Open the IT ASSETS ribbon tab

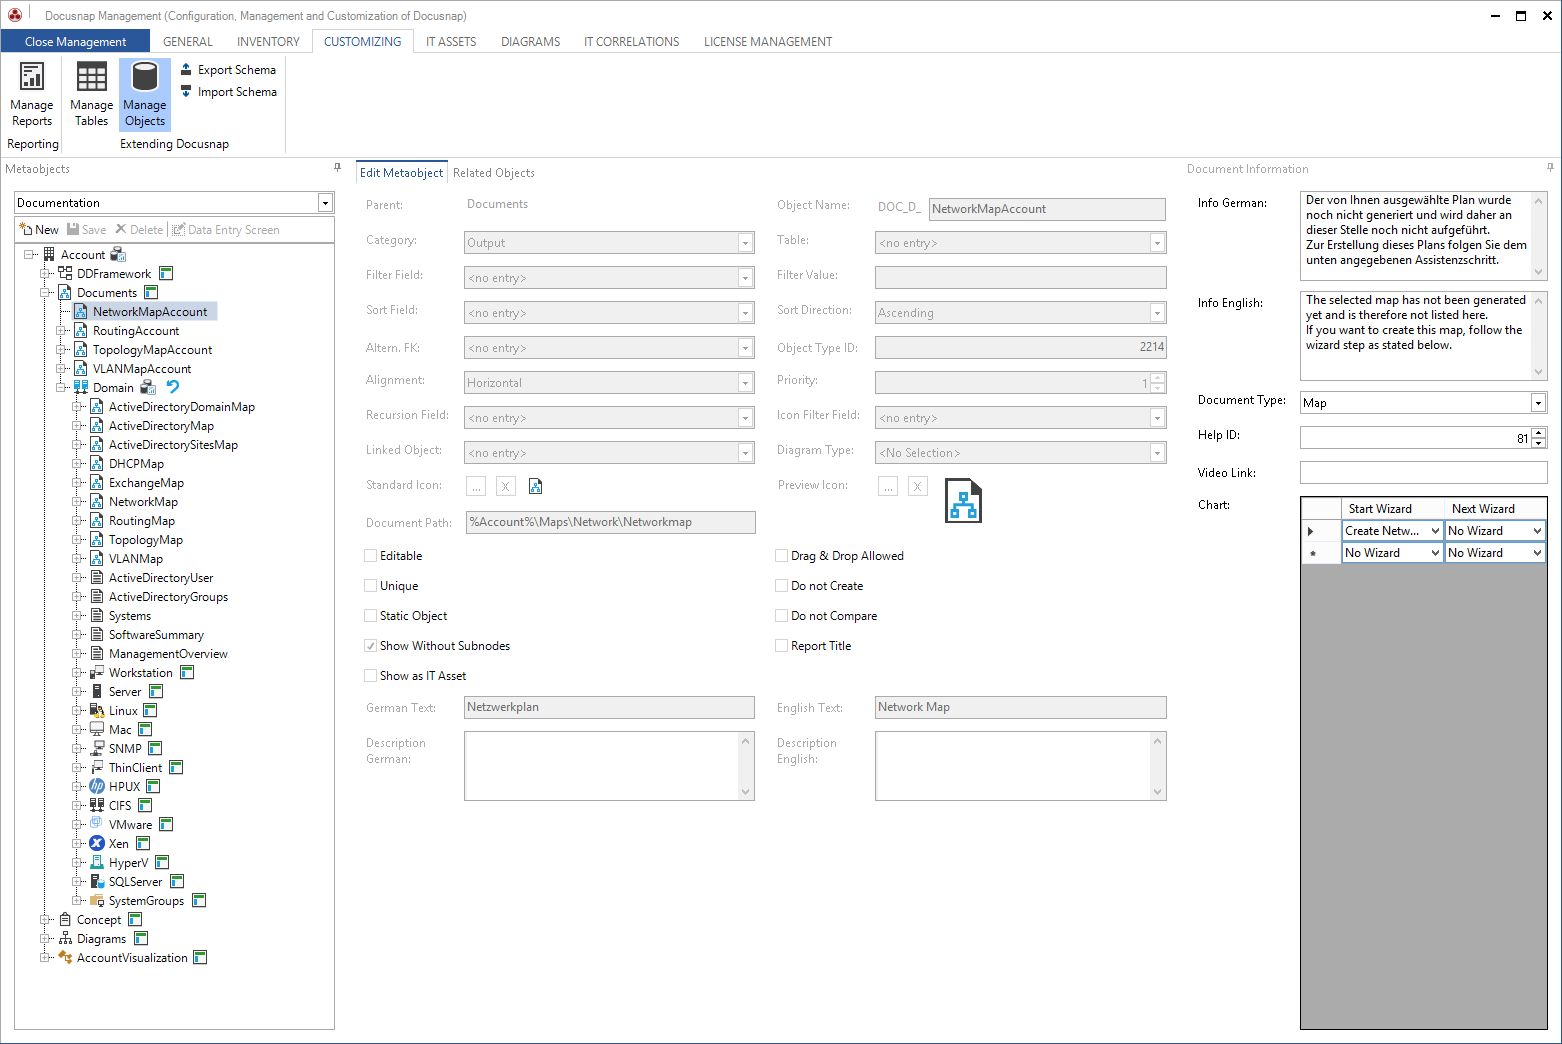(x=451, y=41)
